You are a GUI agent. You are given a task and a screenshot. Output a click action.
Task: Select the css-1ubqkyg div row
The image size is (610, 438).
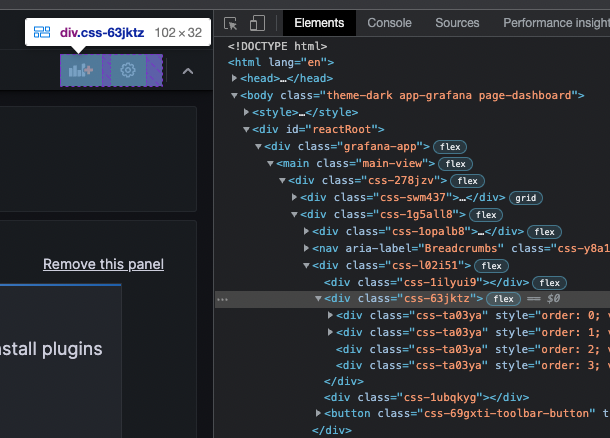click(x=426, y=397)
